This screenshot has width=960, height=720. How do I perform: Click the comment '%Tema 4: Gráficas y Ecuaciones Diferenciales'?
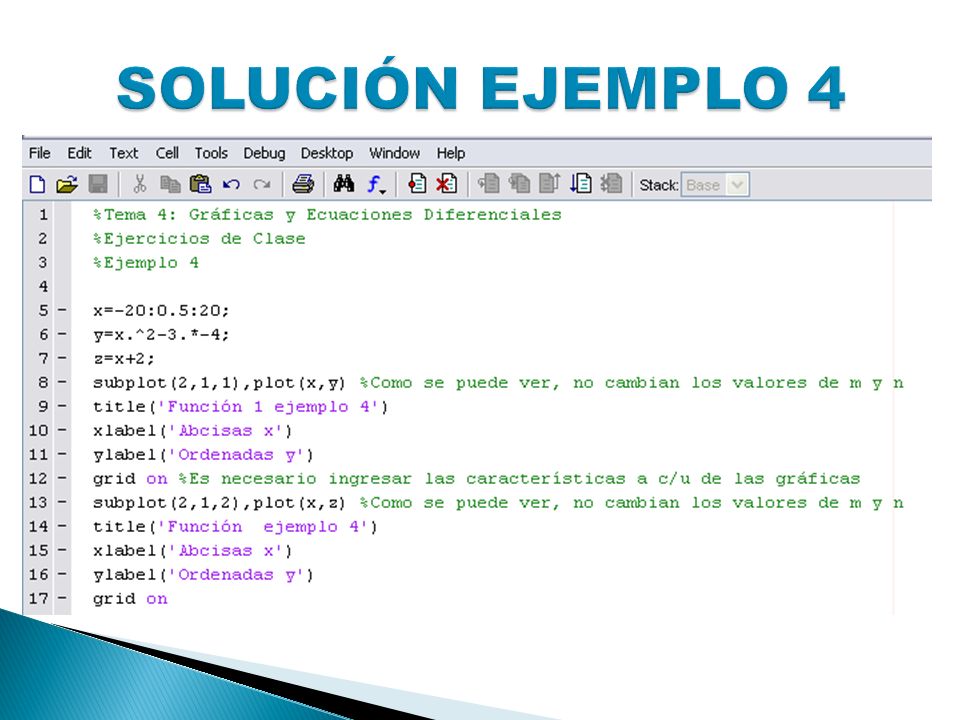pos(327,215)
